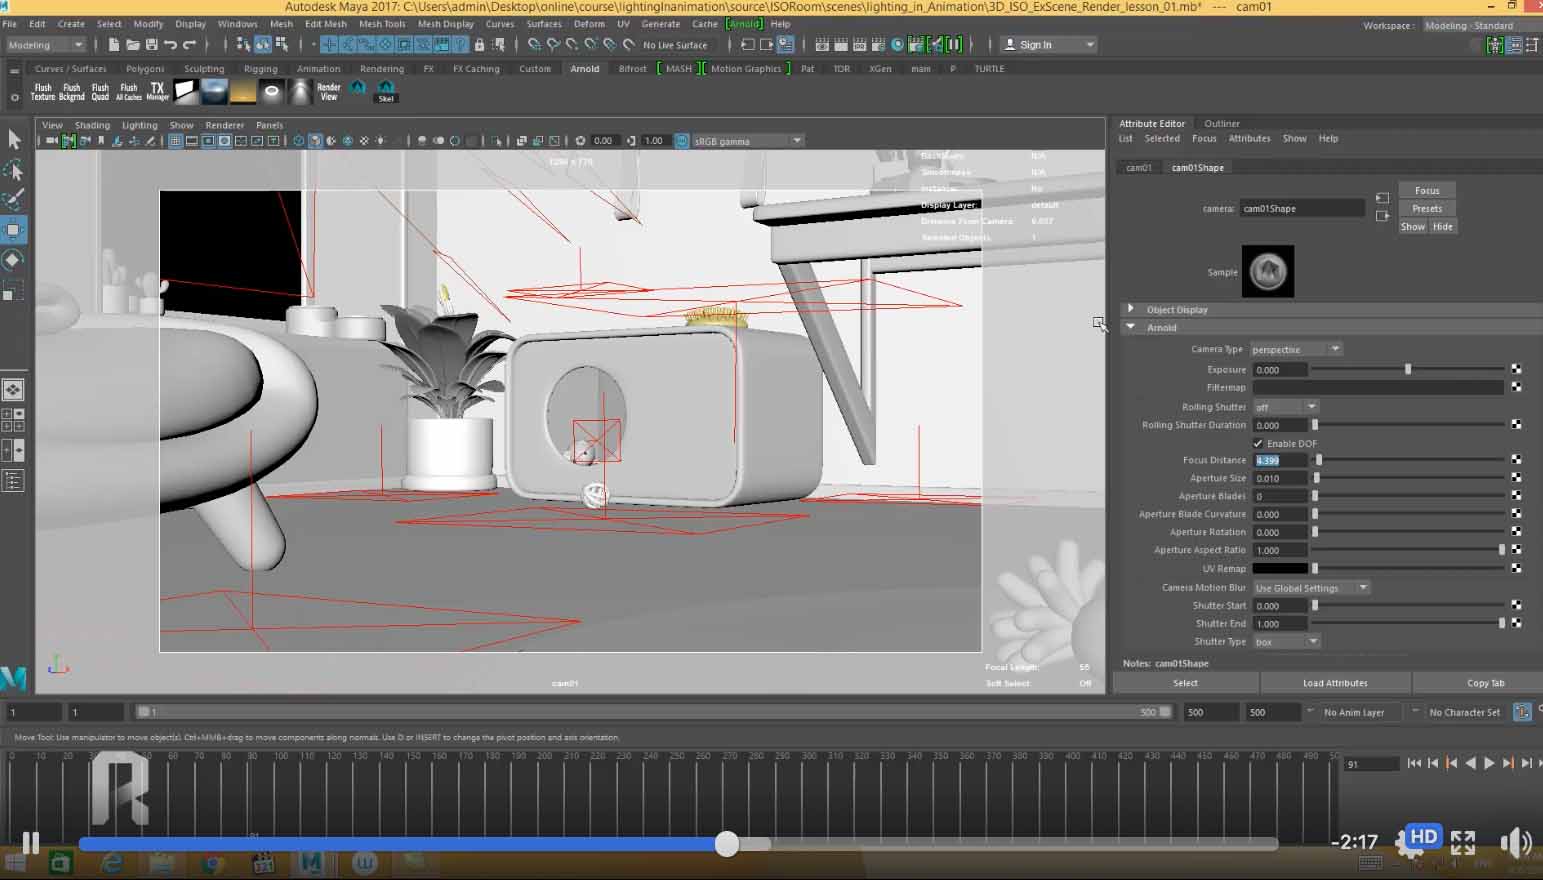Image resolution: width=1543 pixels, height=880 pixels.
Task: Click the Undo arrow icon
Action: tap(170, 44)
